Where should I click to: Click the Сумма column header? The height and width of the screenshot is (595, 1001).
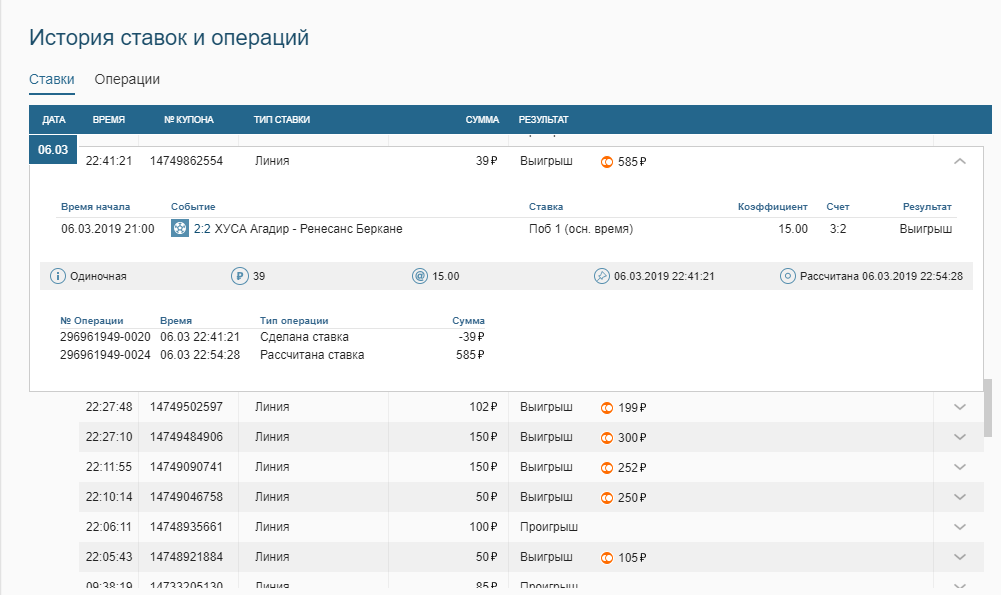[482, 120]
